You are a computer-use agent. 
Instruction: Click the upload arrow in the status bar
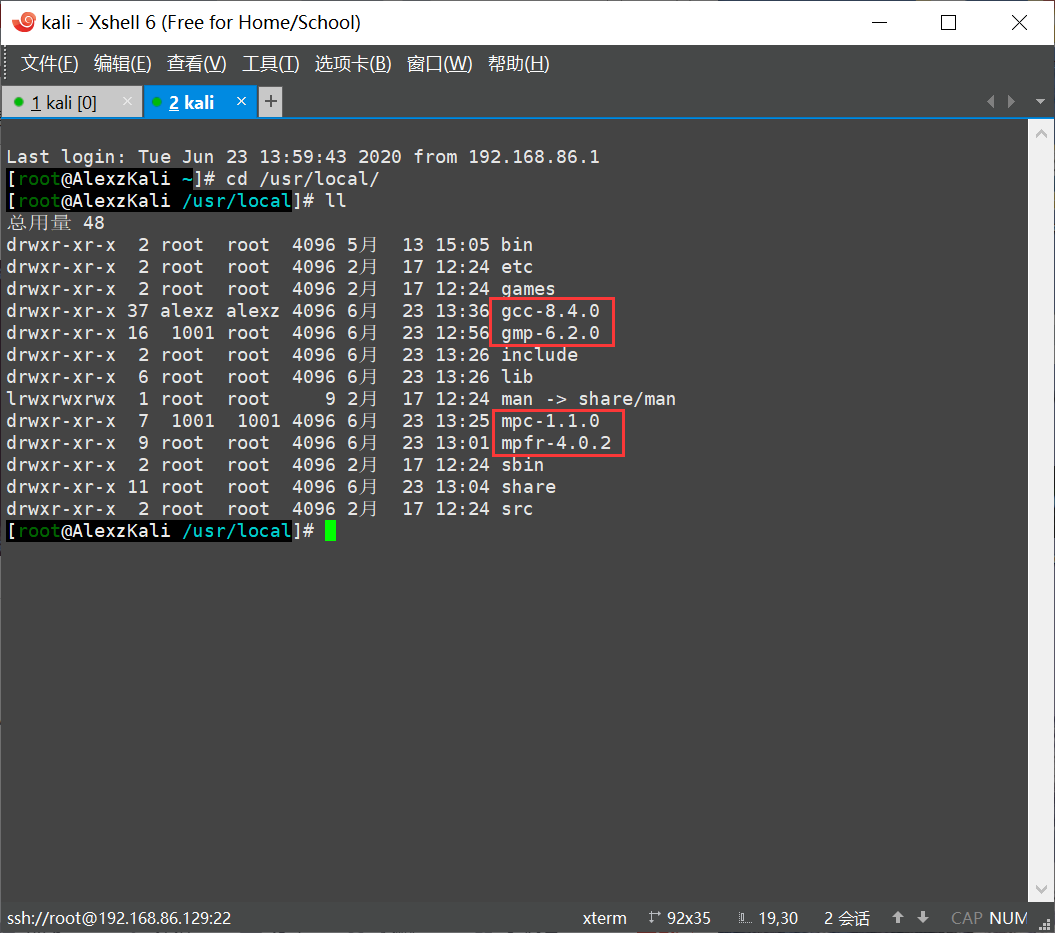pos(897,917)
